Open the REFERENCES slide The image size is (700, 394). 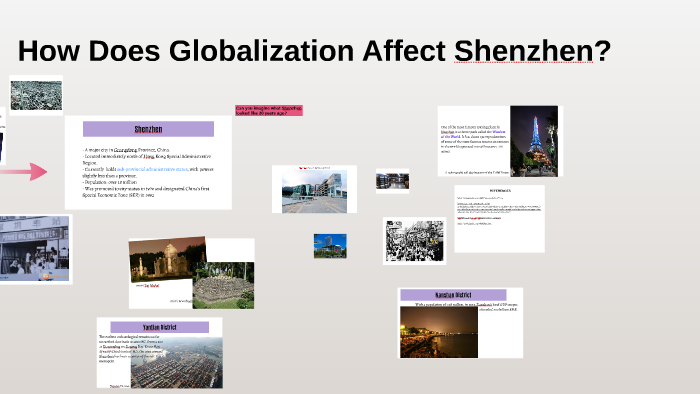tap(500, 219)
